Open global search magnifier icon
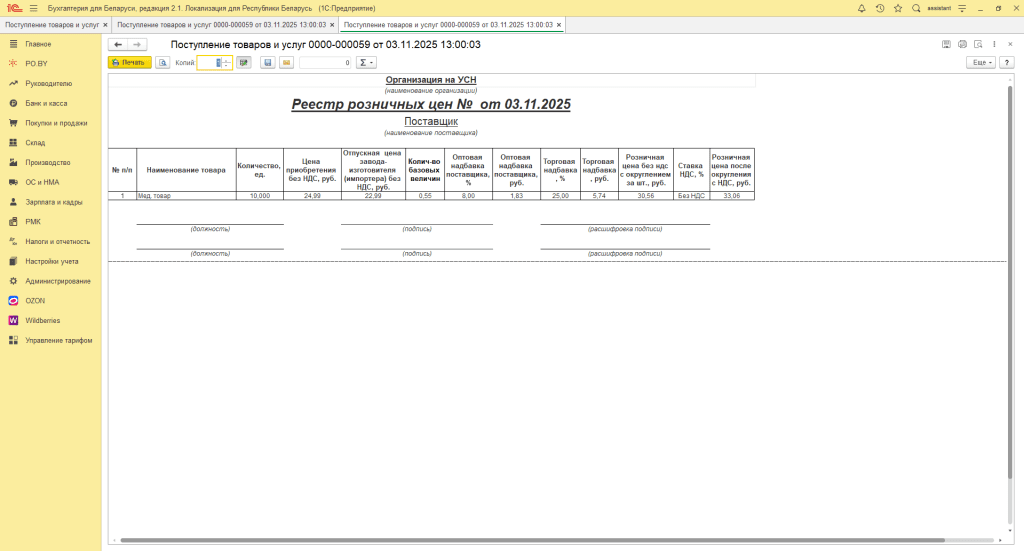Viewport: 1024px width, 551px height. [x=916, y=8]
